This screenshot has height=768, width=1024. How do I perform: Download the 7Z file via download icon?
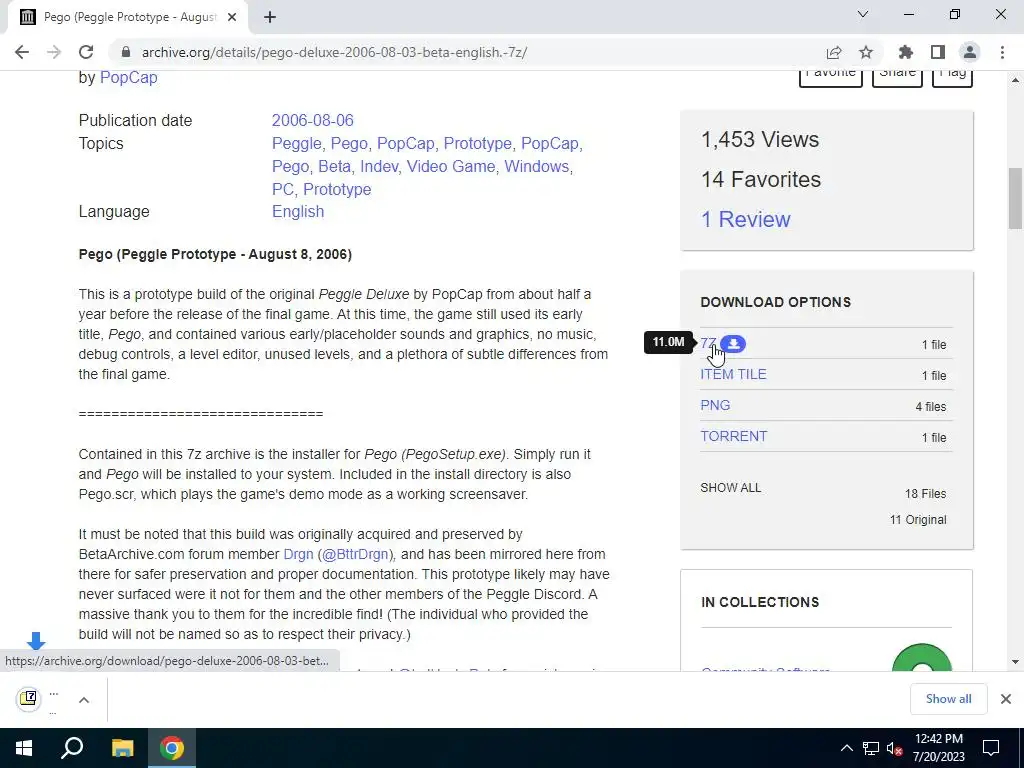pyautogui.click(x=733, y=344)
